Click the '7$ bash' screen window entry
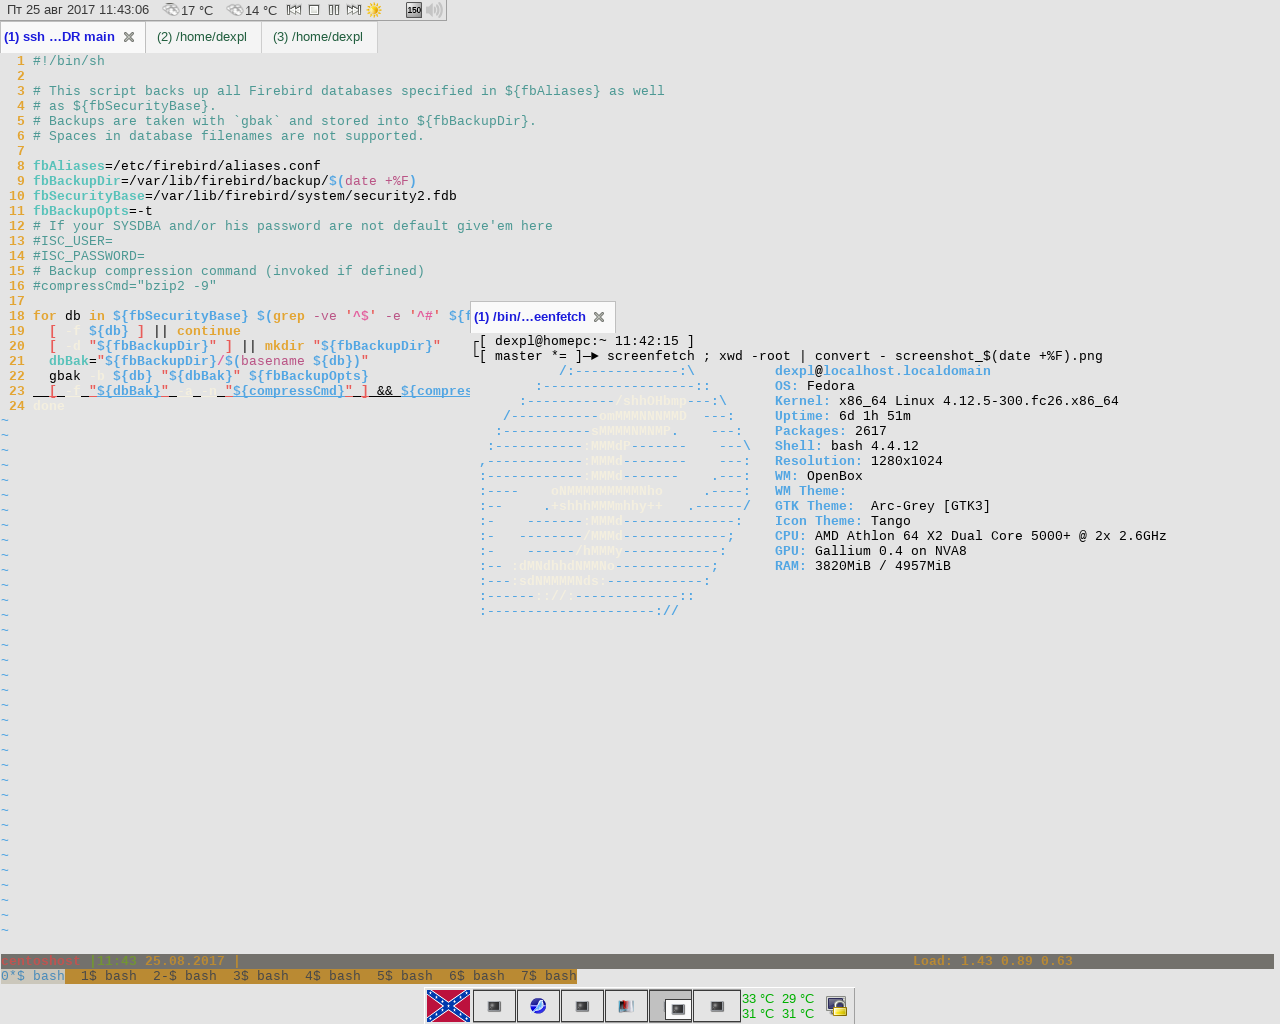The width and height of the screenshot is (1280, 1024). click(549, 976)
